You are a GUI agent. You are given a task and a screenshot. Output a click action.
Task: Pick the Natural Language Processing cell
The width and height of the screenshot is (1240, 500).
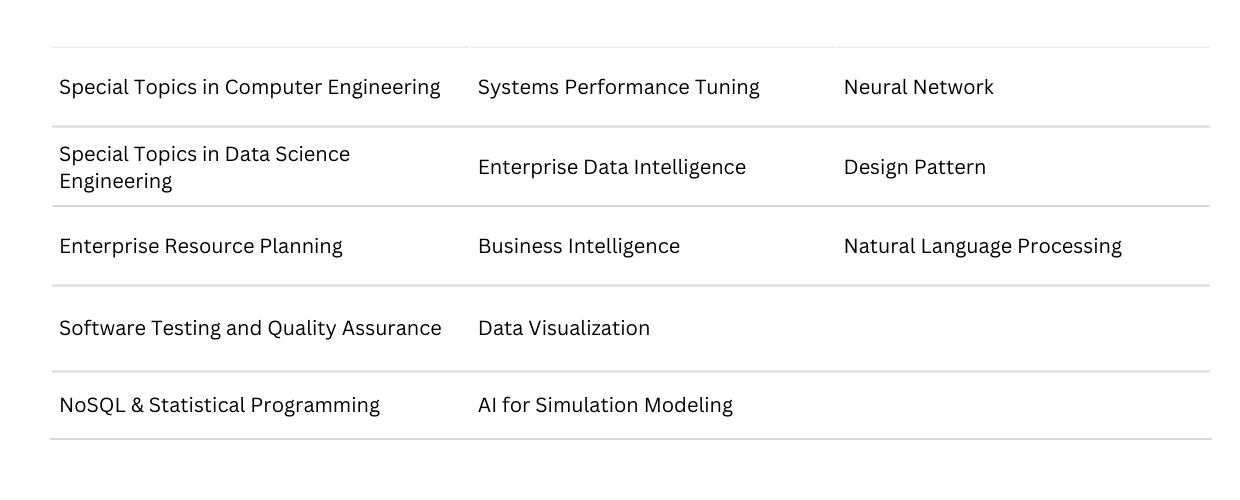click(982, 246)
